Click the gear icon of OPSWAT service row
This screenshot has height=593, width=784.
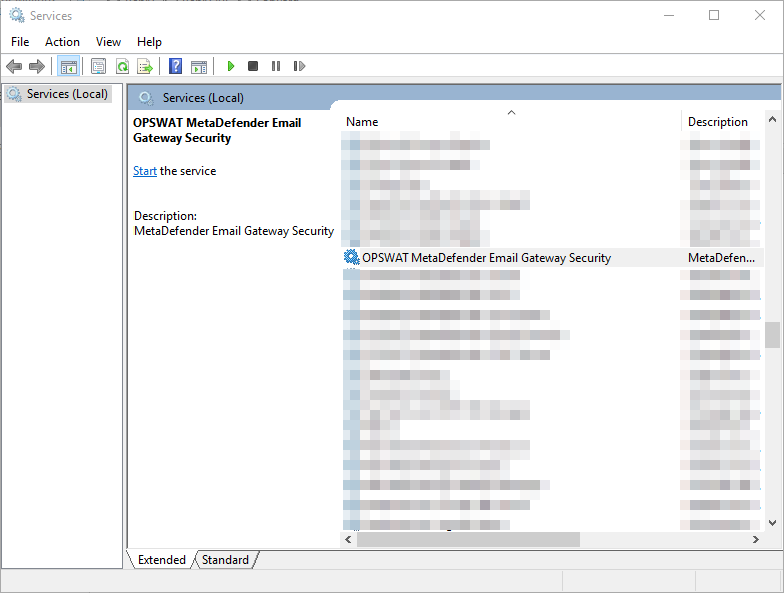pyautogui.click(x=352, y=257)
